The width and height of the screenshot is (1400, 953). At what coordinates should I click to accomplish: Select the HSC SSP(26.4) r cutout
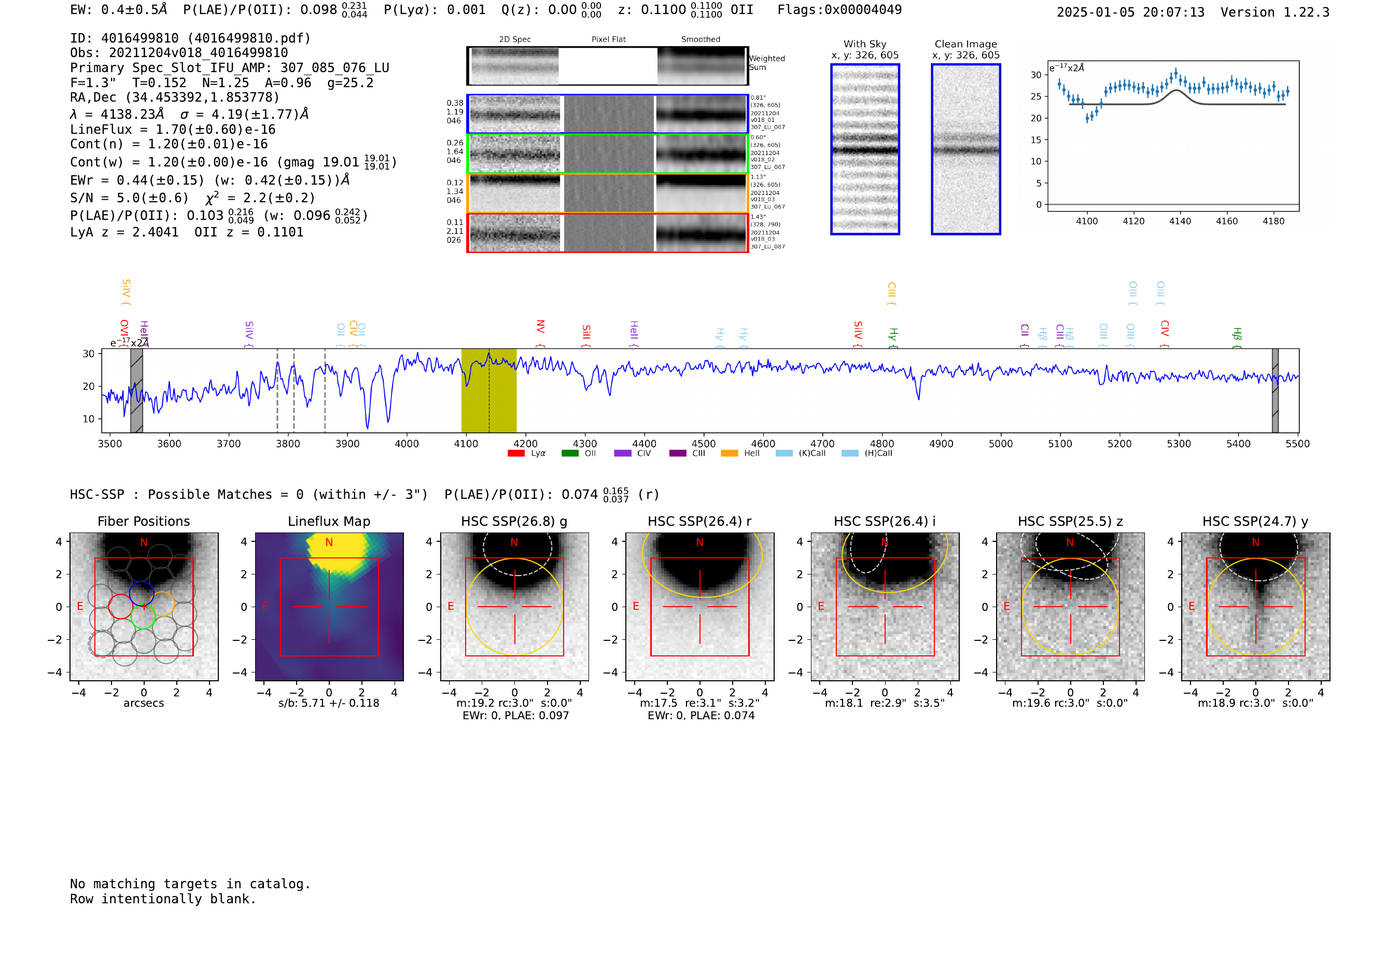coord(700,607)
